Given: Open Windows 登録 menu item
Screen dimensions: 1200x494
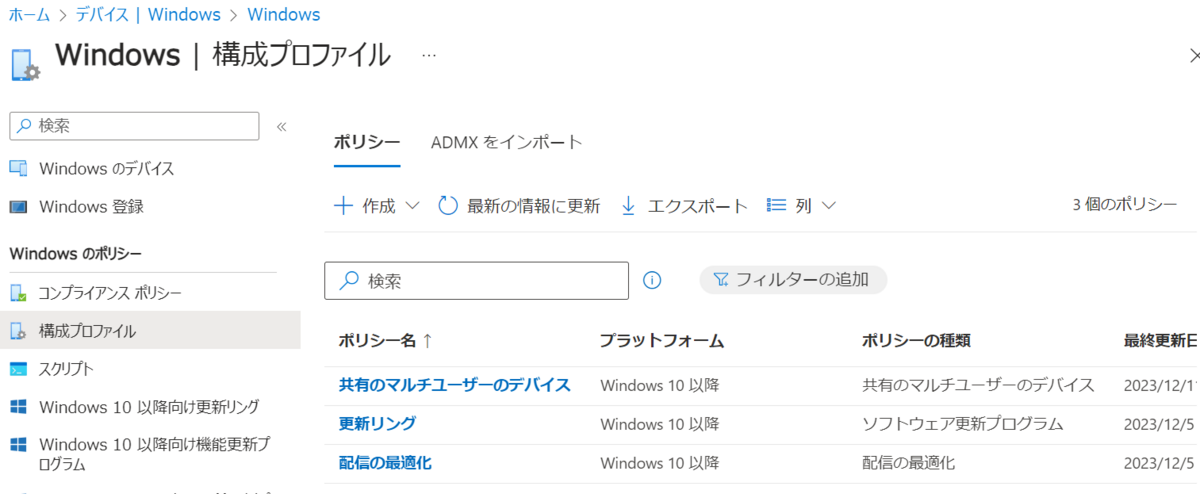Looking at the screenshot, I should pos(91,207).
